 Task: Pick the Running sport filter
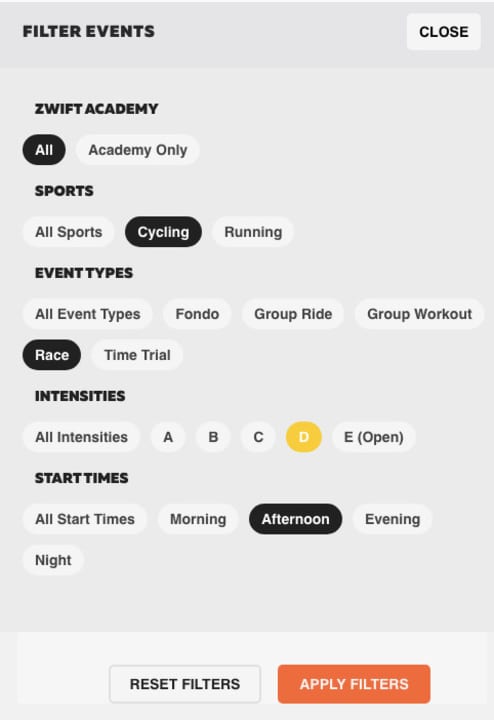pyautogui.click(x=253, y=232)
